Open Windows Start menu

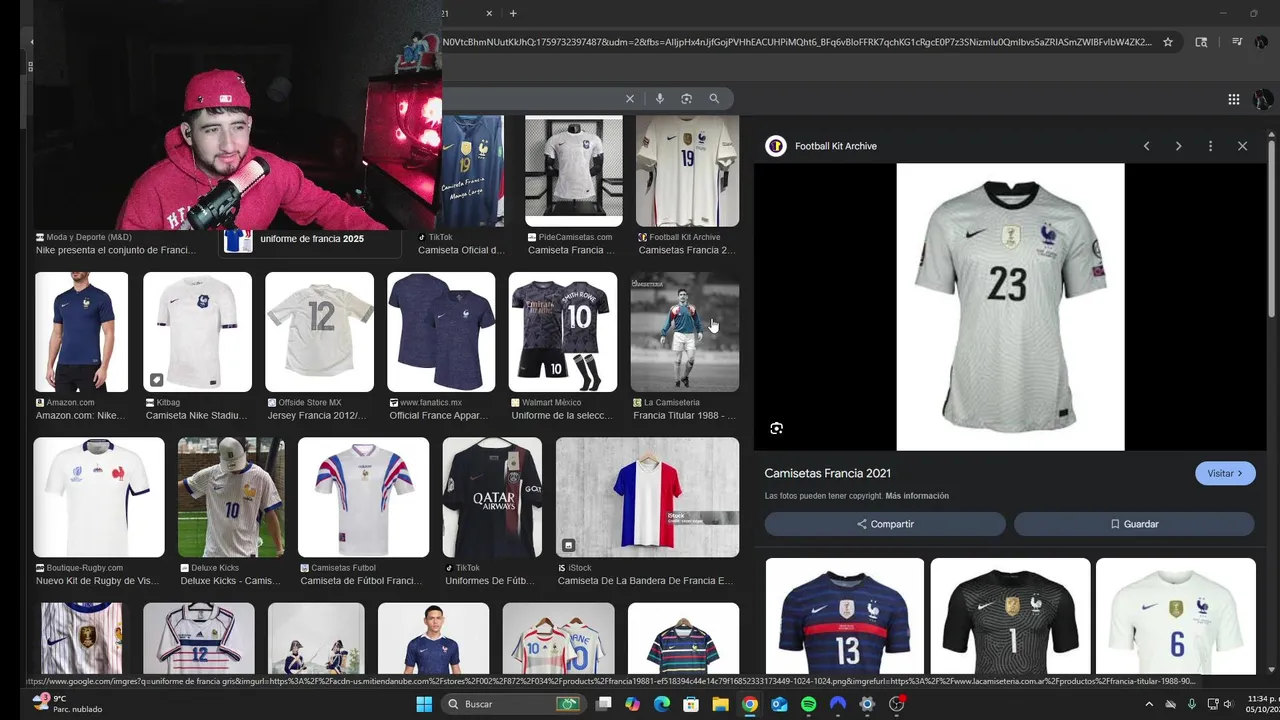pyautogui.click(x=424, y=704)
